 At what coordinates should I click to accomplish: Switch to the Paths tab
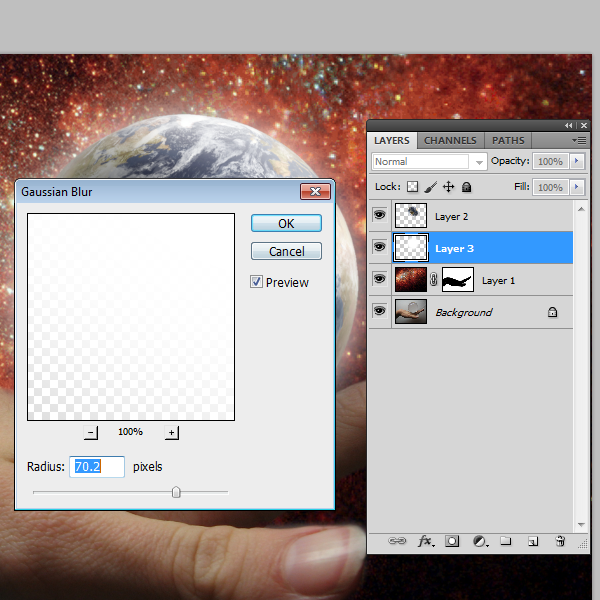click(x=508, y=140)
